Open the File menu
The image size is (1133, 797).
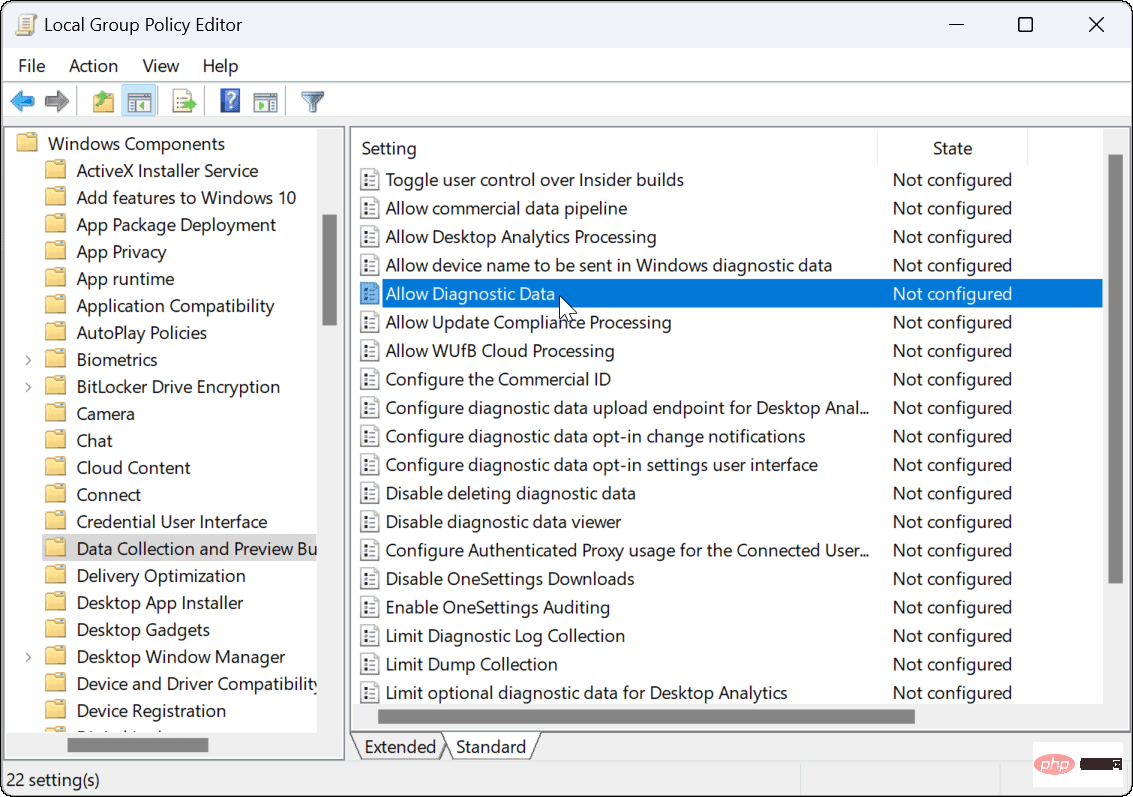[32, 66]
